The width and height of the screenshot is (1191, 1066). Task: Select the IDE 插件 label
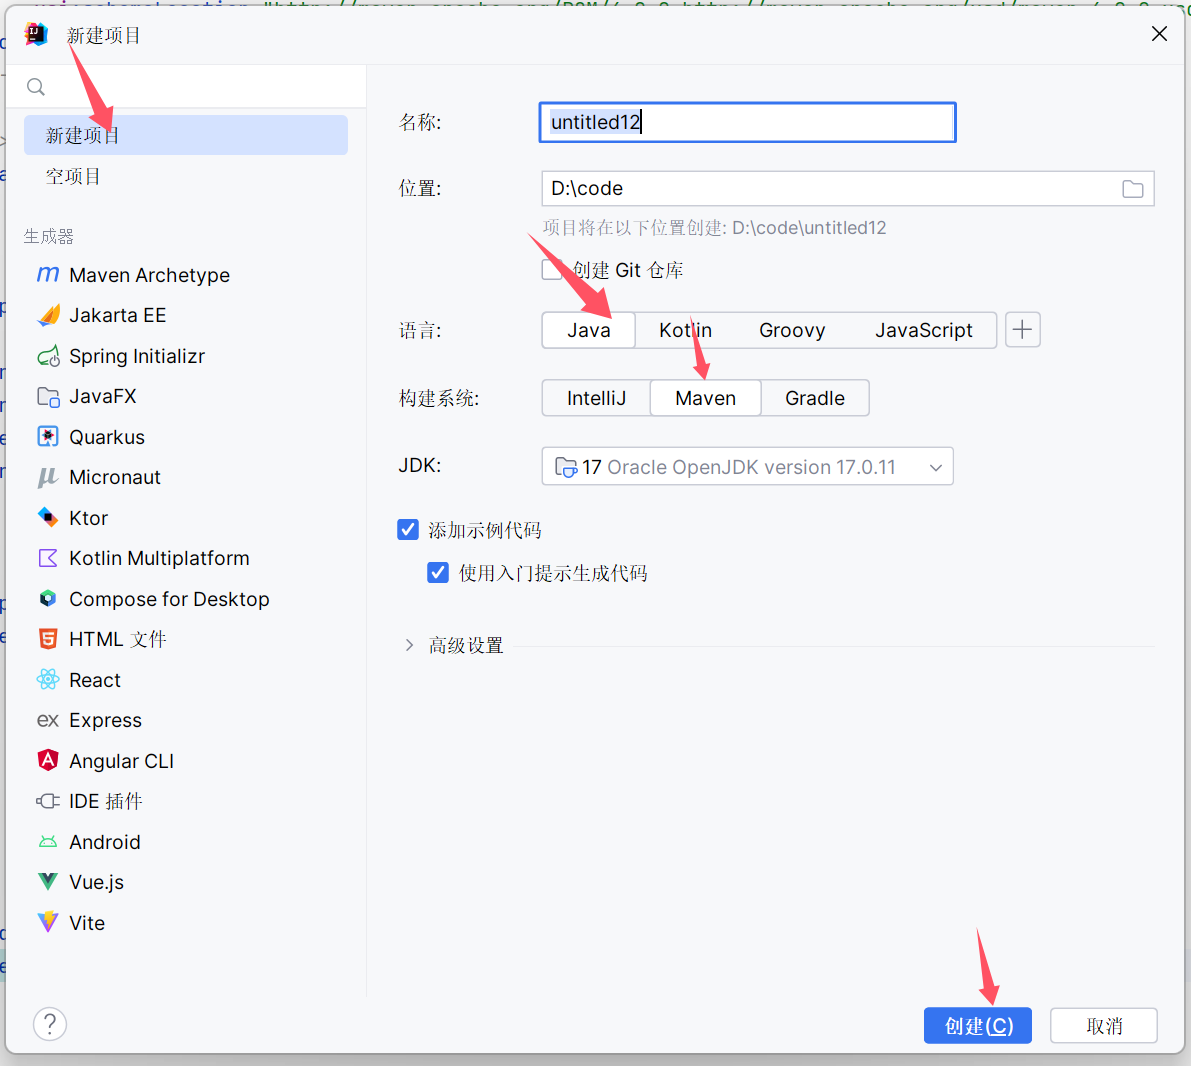106,801
